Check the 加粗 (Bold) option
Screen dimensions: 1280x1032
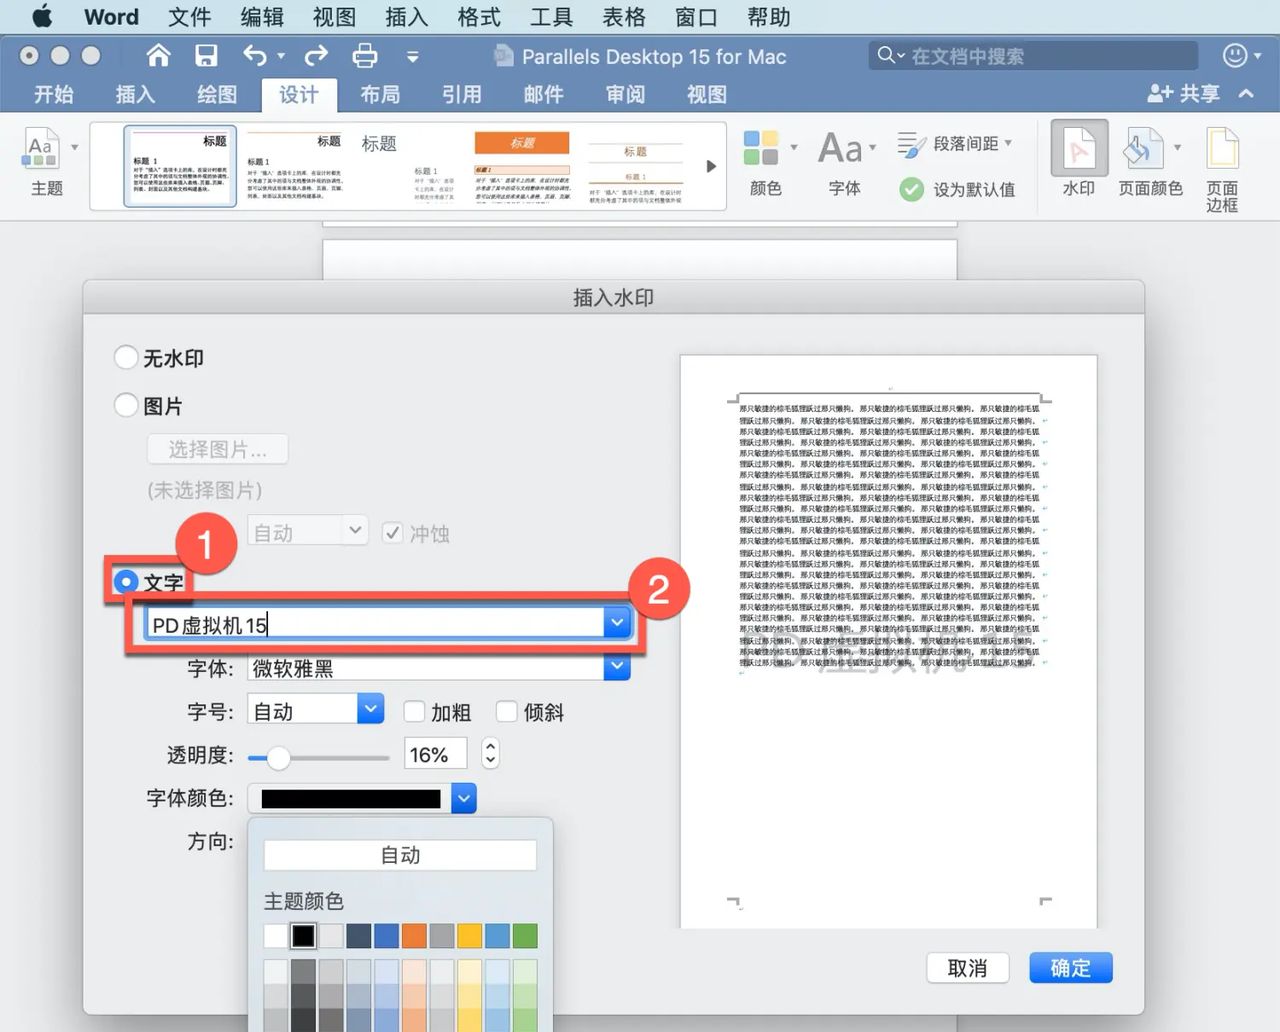click(414, 711)
